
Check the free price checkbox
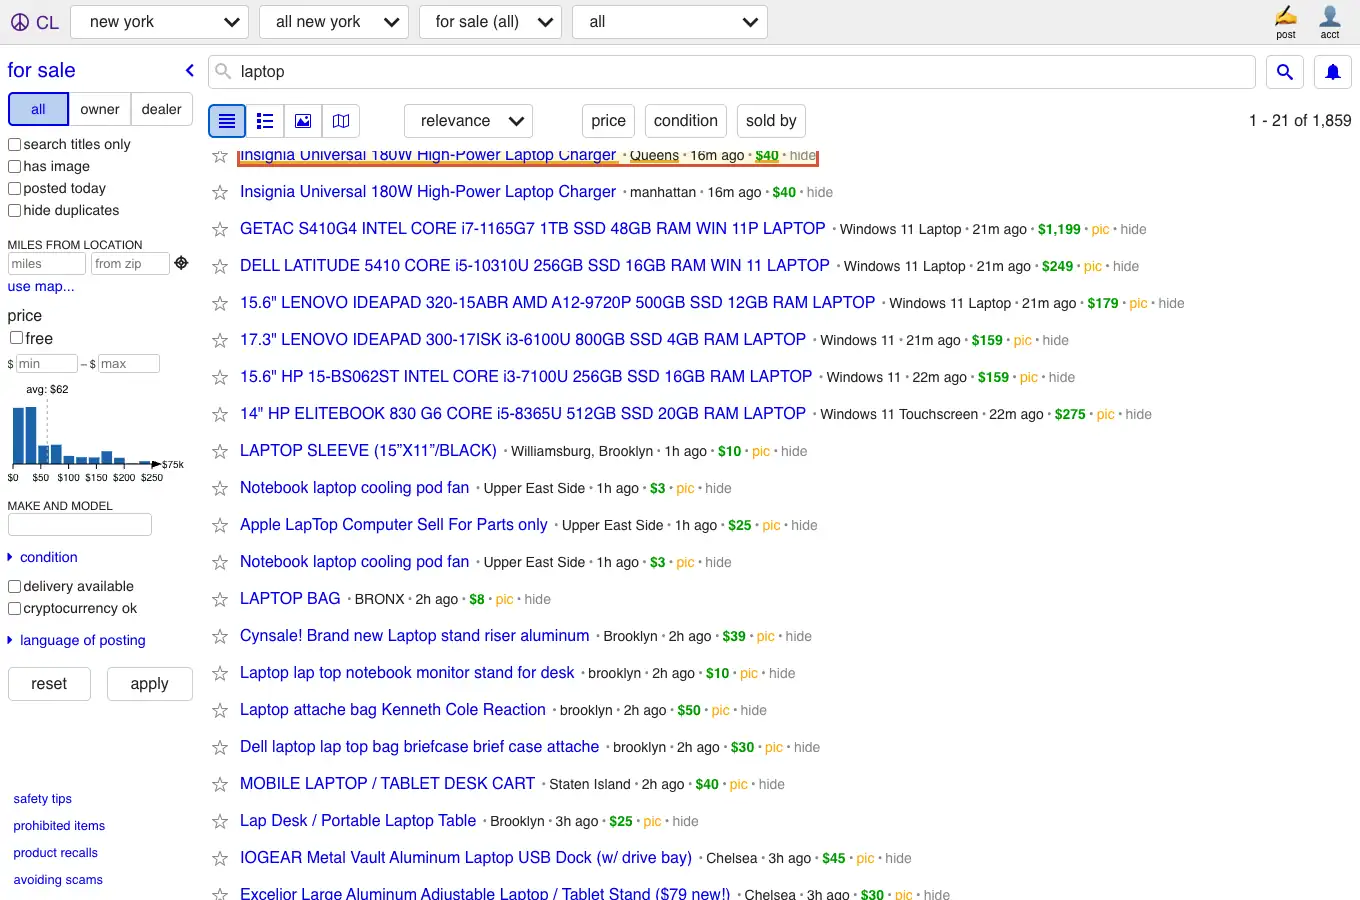pyautogui.click(x=16, y=338)
